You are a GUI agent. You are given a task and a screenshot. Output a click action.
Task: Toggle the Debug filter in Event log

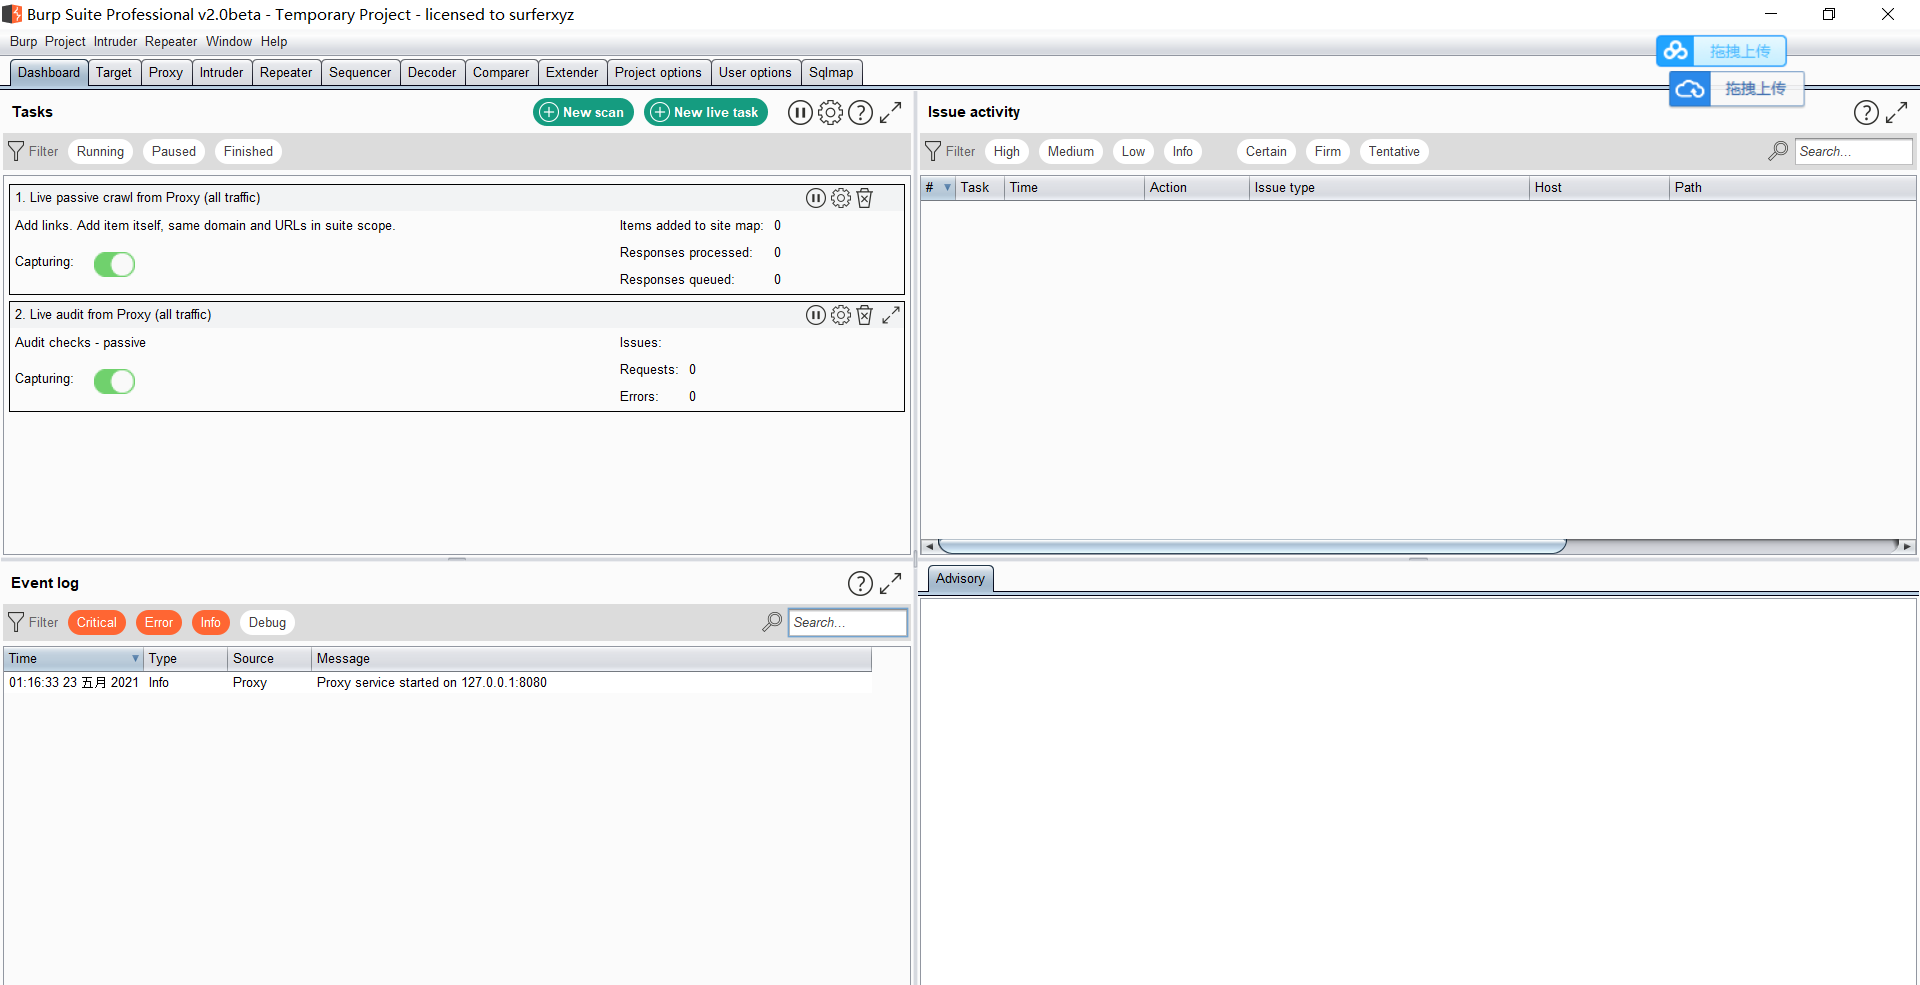click(x=267, y=622)
